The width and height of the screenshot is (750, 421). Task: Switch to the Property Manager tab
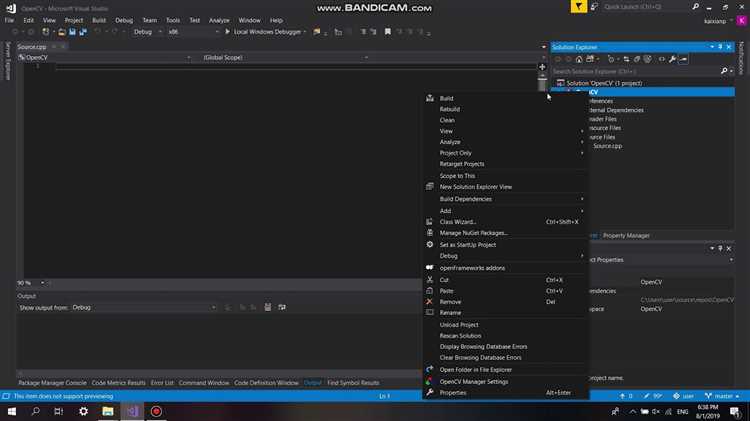pos(626,235)
